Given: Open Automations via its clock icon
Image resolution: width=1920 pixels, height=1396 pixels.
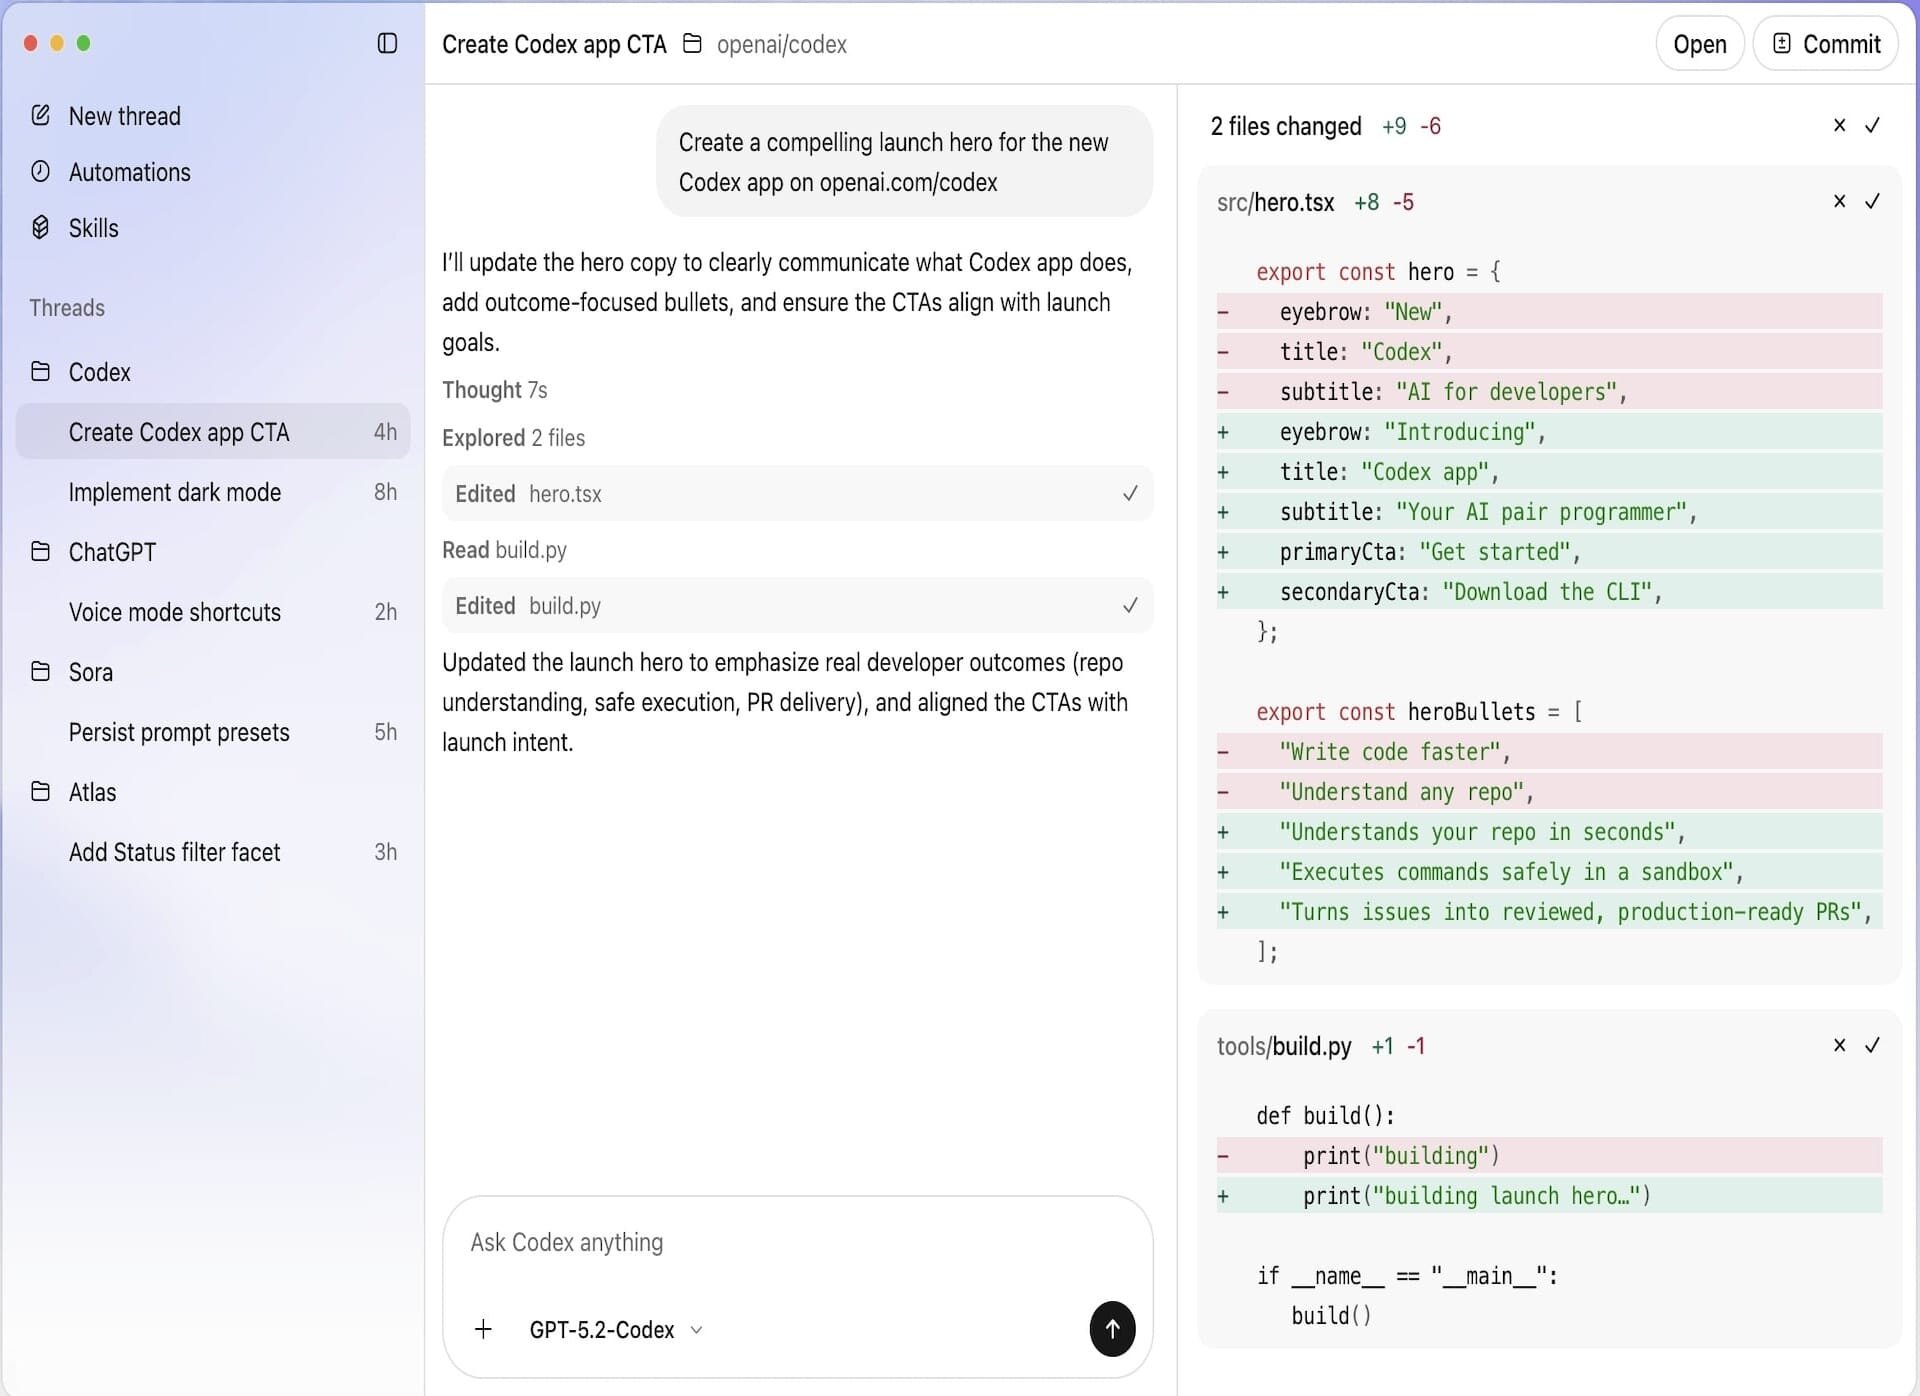Looking at the screenshot, I should 40,171.
